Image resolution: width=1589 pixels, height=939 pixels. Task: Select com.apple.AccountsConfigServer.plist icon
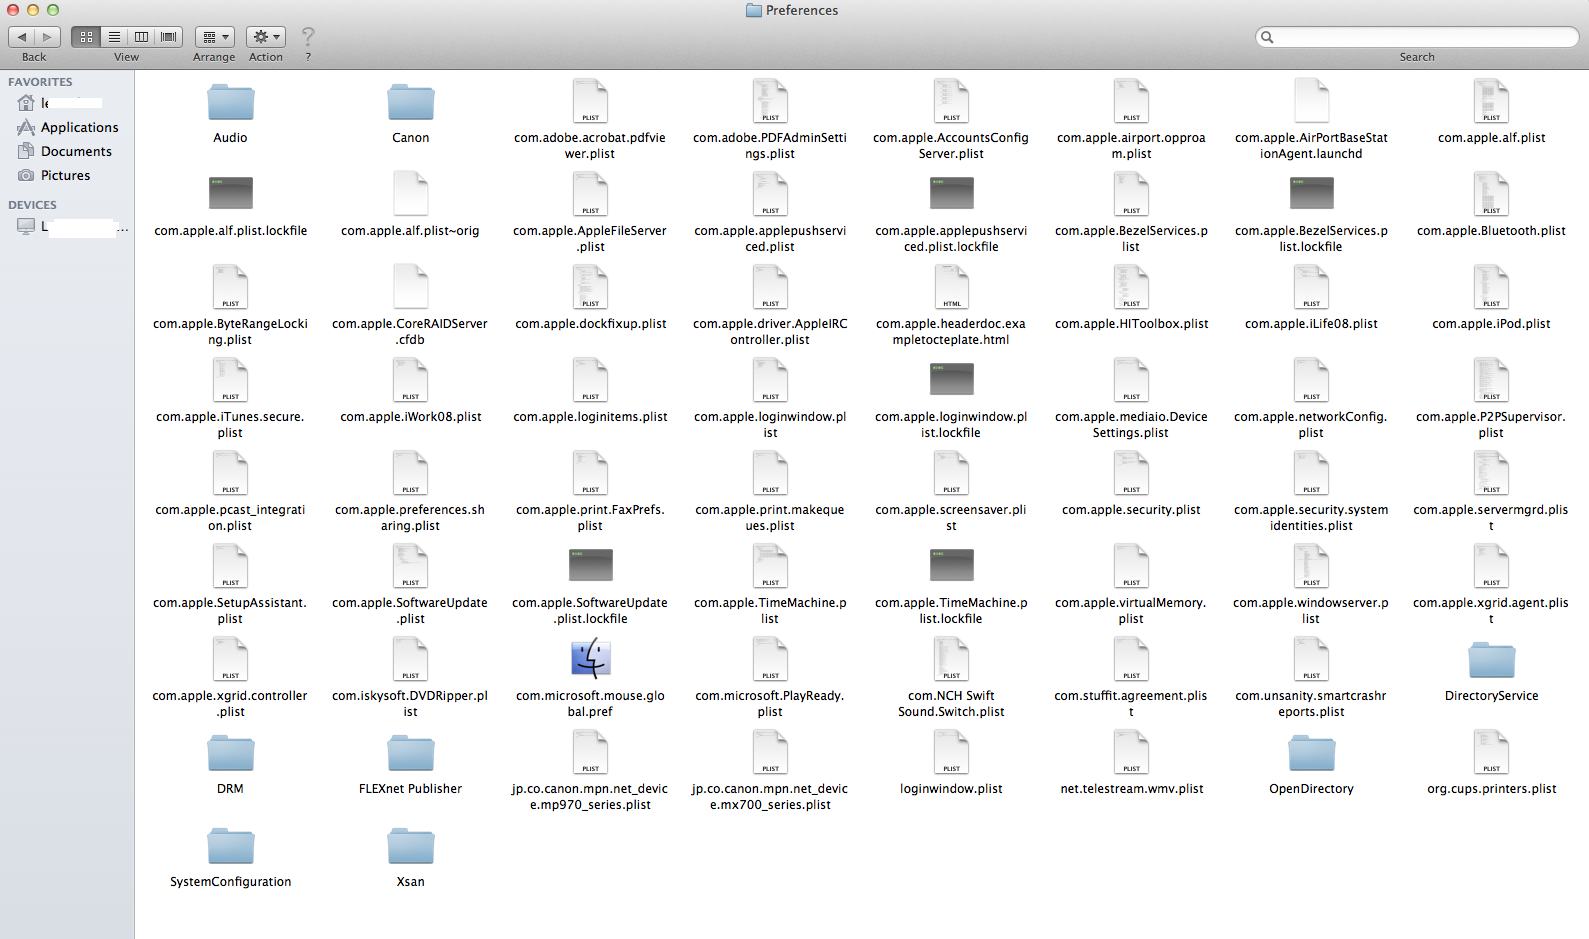pos(951,101)
